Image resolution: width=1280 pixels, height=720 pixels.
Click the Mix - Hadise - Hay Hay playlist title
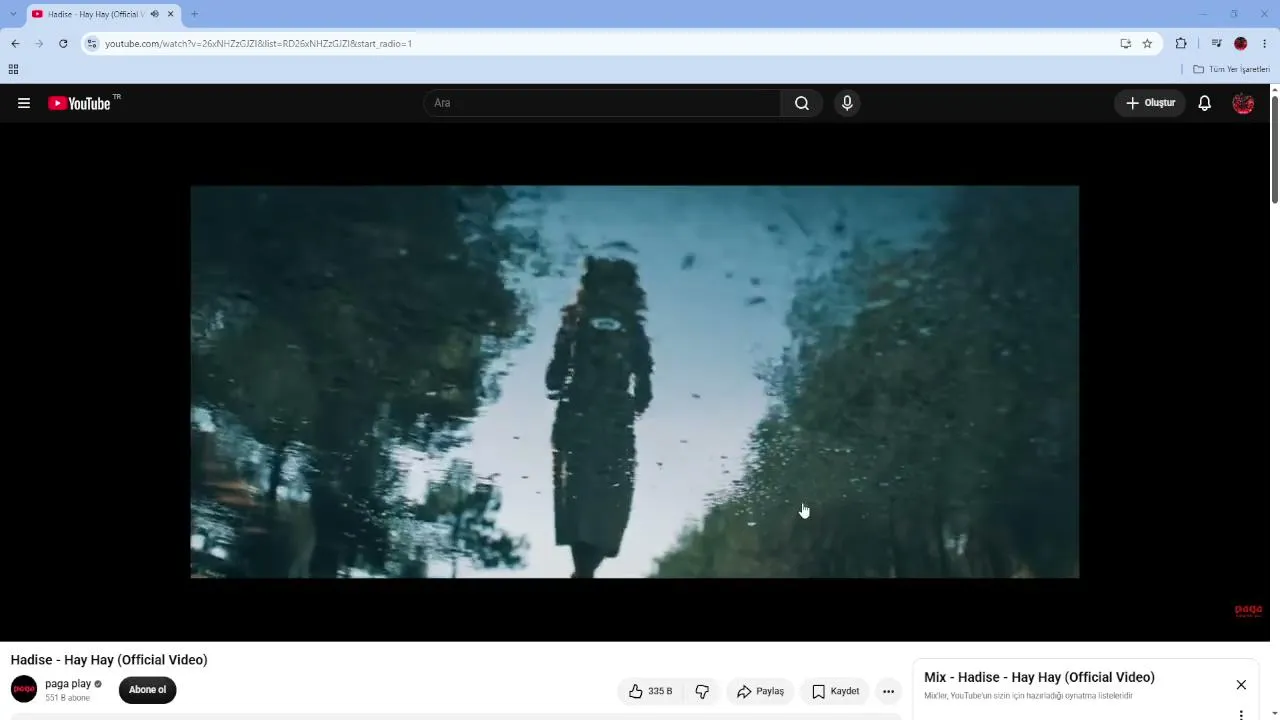1039,678
